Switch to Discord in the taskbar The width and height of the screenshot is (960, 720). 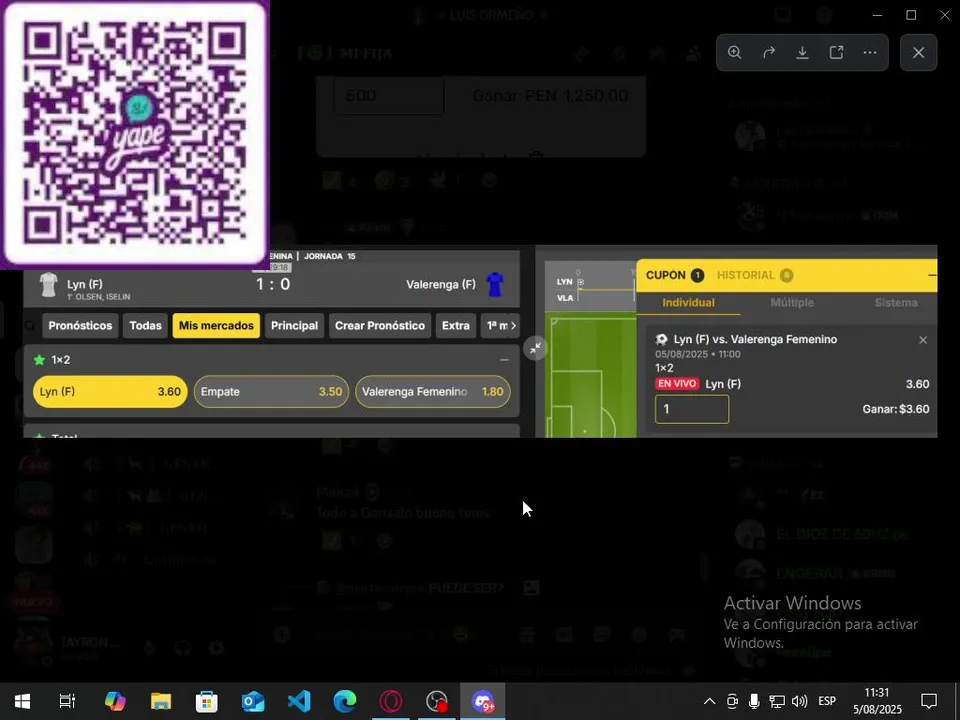pos(483,701)
